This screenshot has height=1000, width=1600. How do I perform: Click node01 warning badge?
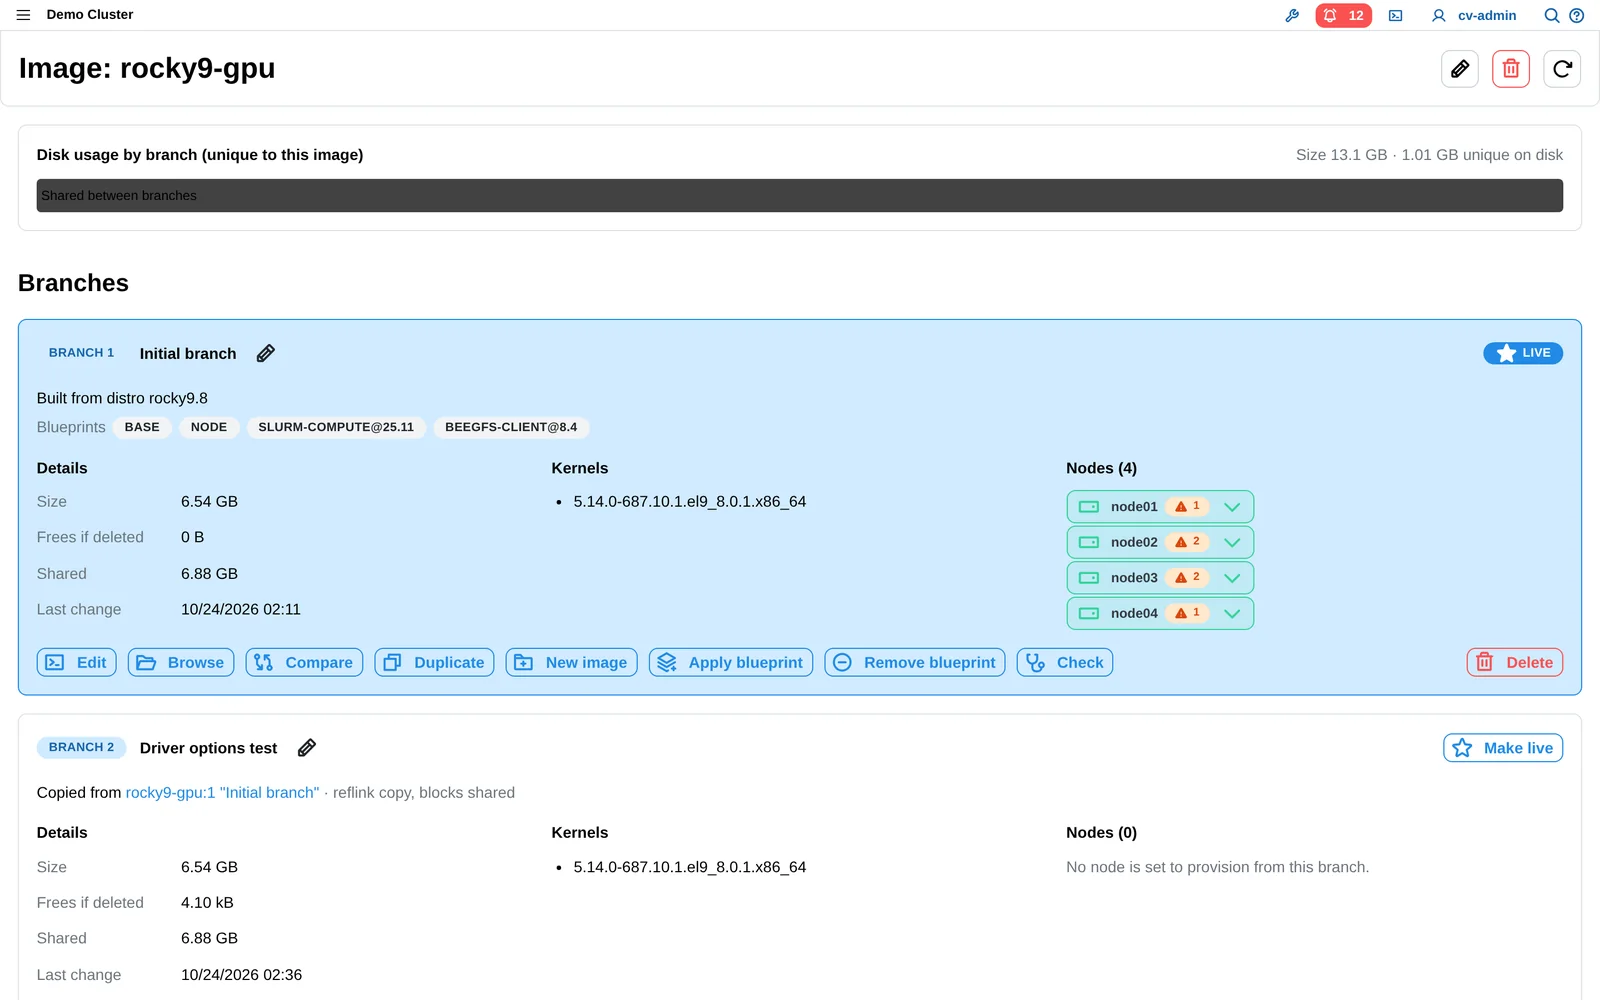[x=1187, y=507]
